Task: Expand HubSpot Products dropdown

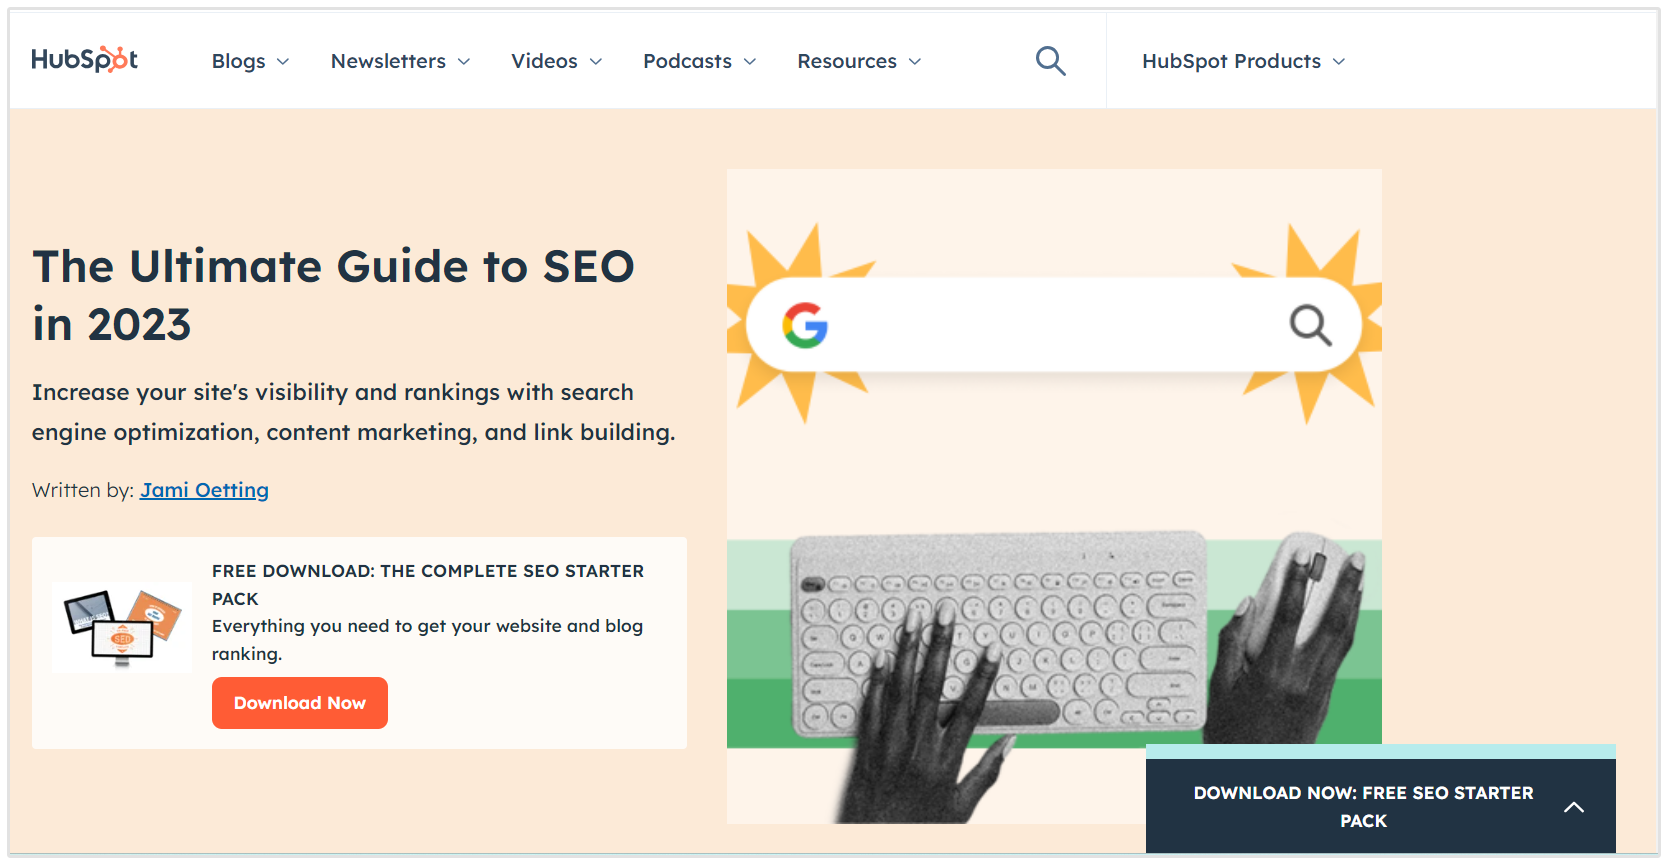Action: point(1243,61)
